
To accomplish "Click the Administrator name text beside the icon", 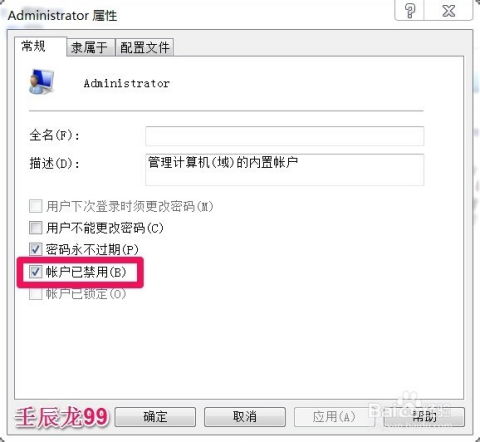I will point(127,83).
